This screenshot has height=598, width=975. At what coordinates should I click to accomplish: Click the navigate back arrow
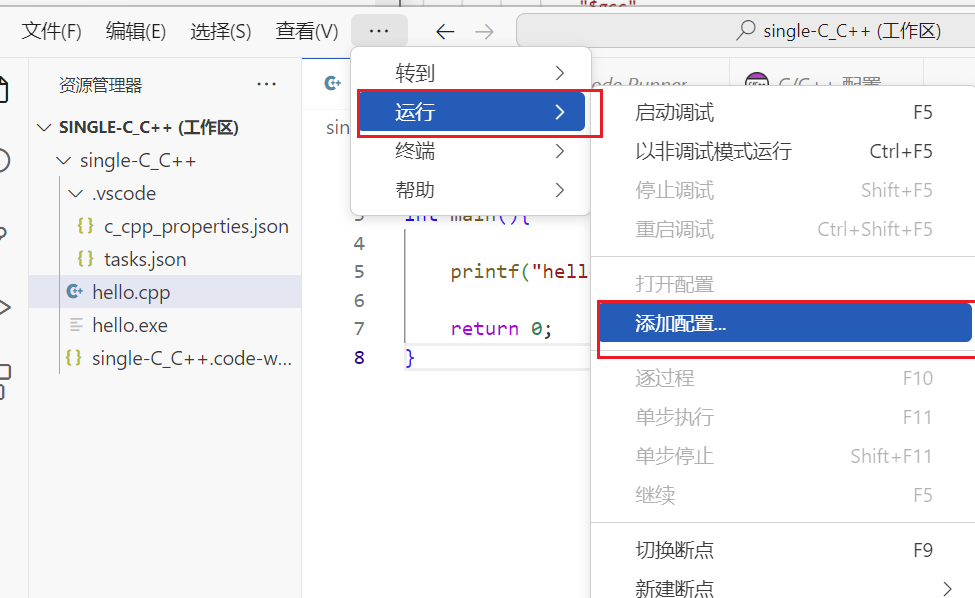[445, 32]
